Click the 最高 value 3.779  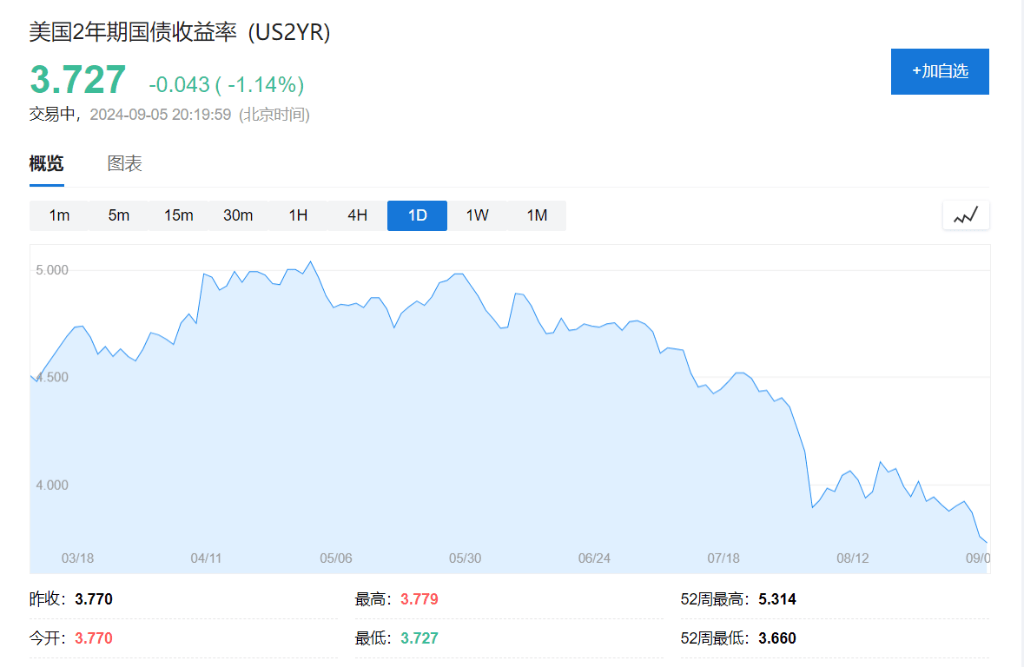pos(418,598)
